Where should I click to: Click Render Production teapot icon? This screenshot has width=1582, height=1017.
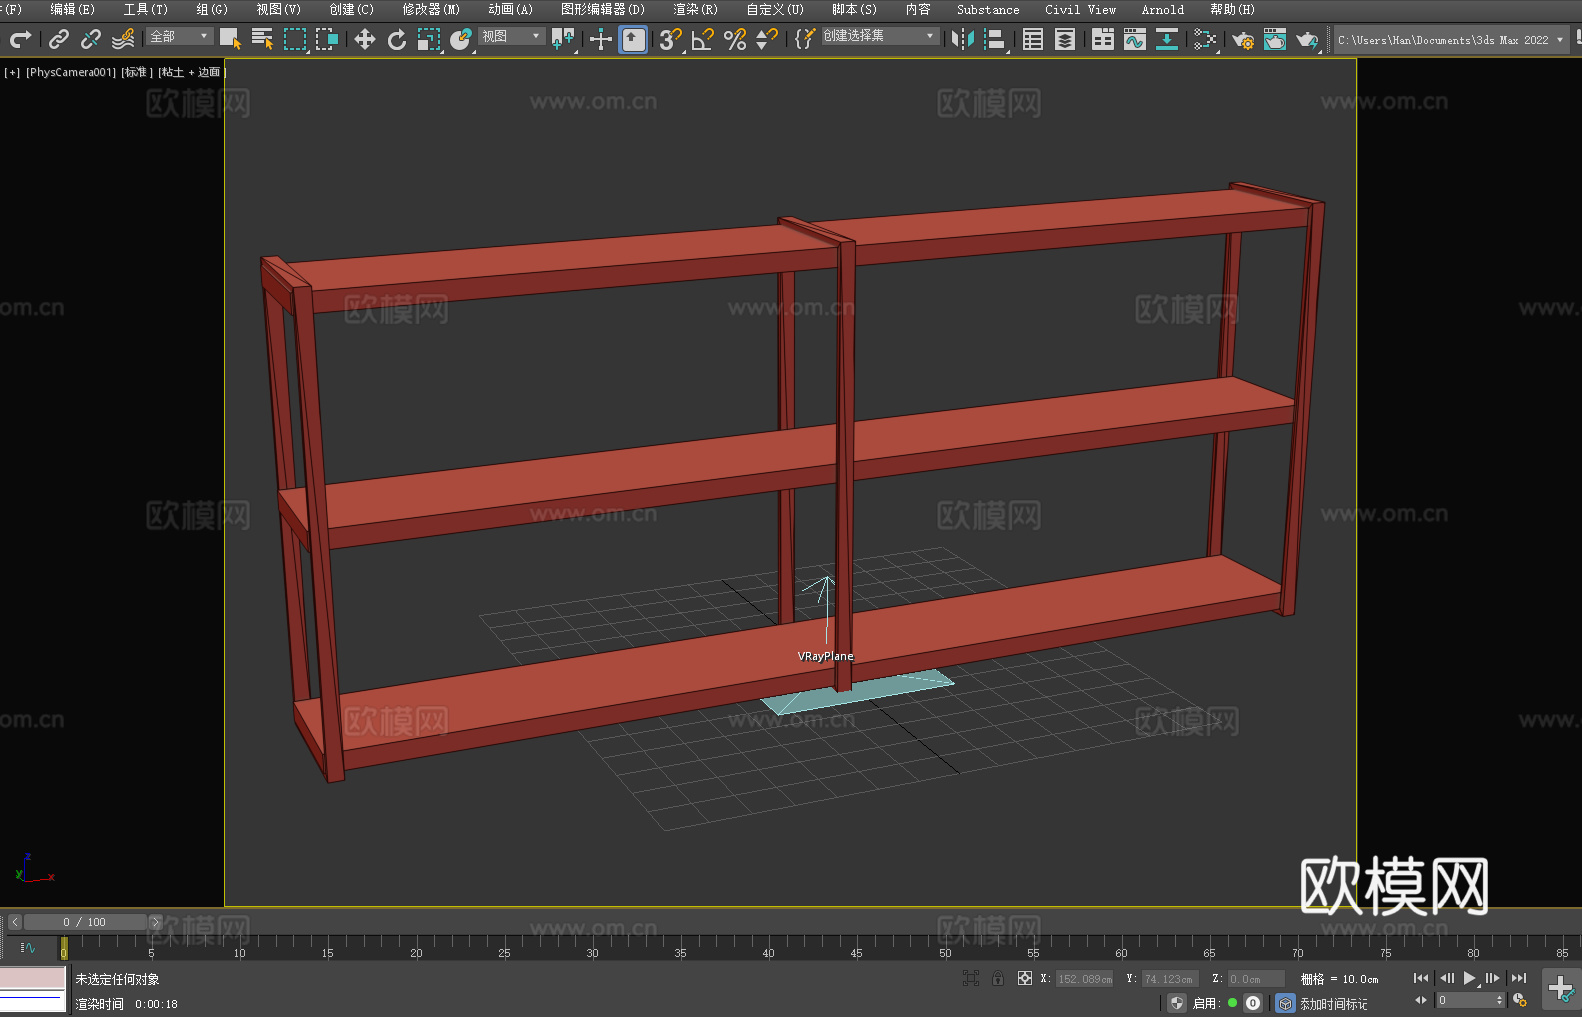(x=1307, y=39)
